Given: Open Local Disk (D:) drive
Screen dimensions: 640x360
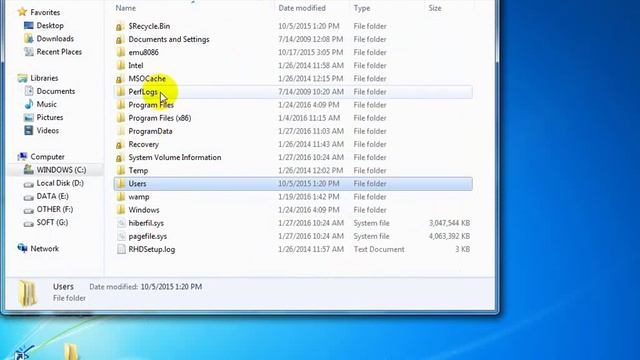Looking at the screenshot, I should coord(60,183).
